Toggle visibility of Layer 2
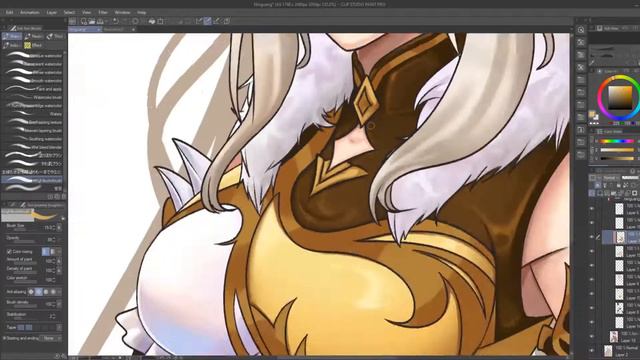 592,351
